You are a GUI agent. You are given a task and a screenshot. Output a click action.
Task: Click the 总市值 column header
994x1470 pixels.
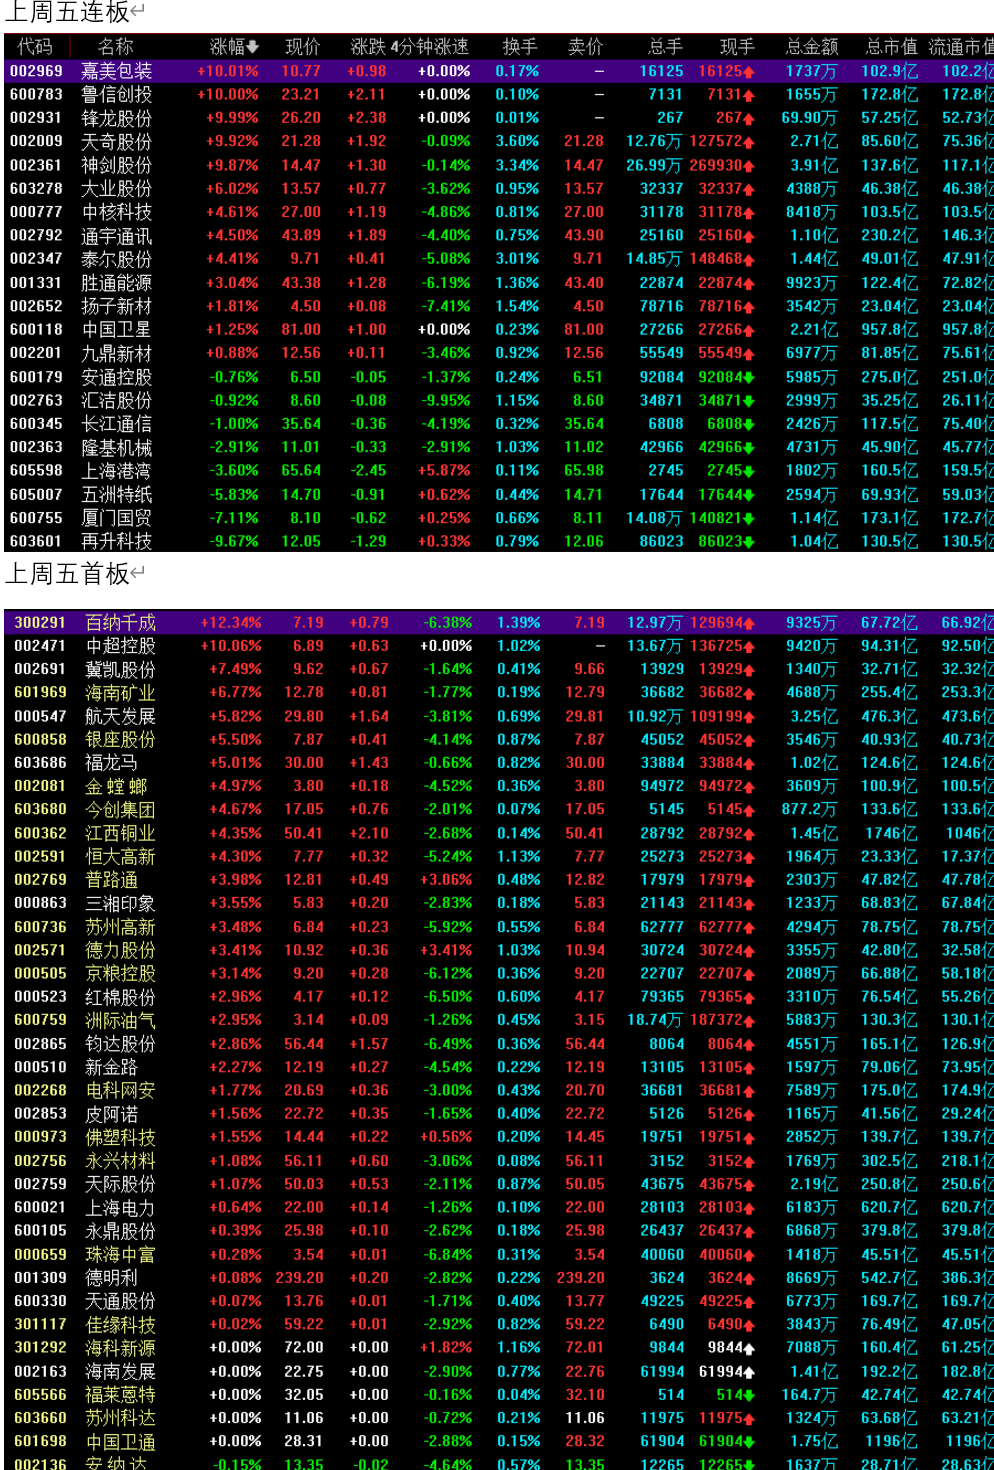tap(891, 47)
